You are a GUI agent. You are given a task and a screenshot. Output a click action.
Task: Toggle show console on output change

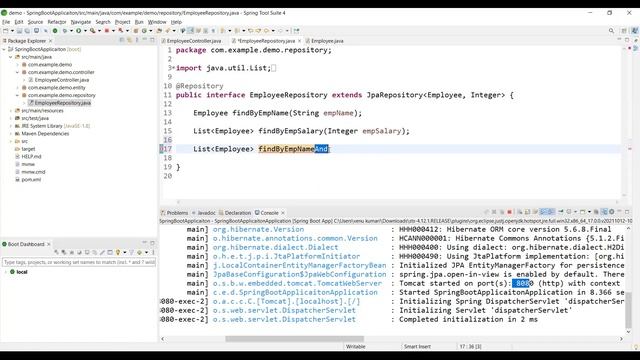pos(543,212)
